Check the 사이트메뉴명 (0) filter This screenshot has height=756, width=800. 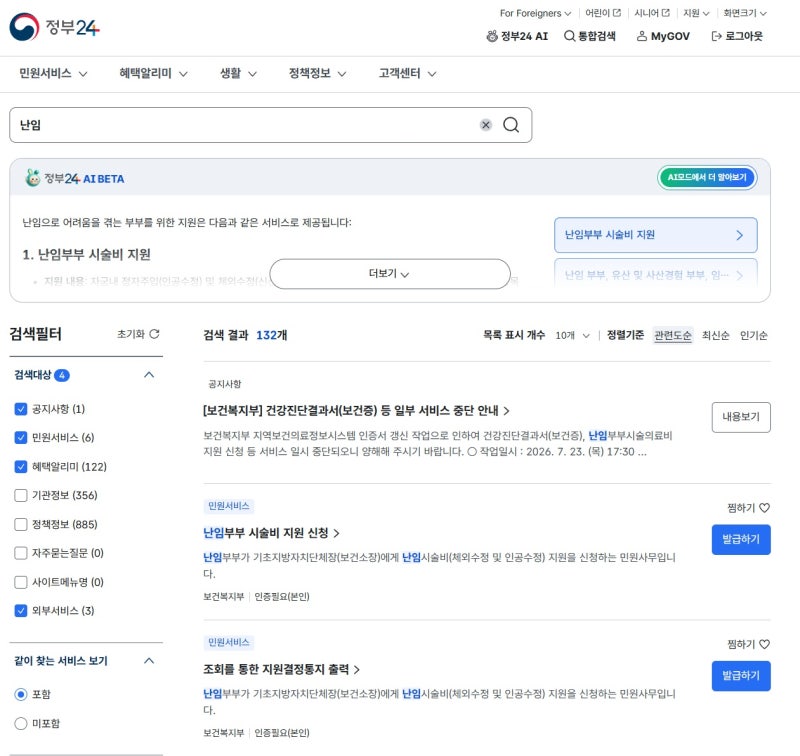click(x=21, y=582)
